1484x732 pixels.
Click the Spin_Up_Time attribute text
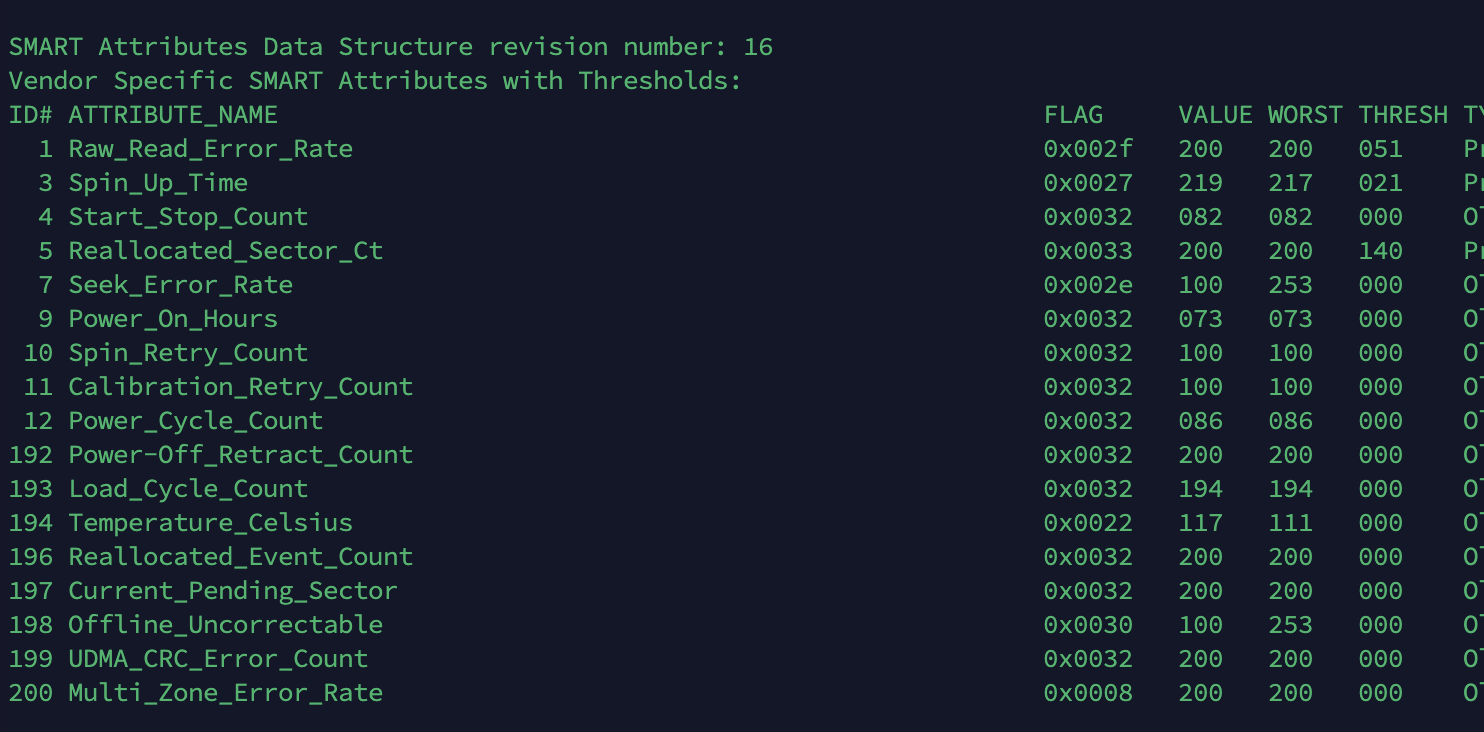[x=158, y=183]
